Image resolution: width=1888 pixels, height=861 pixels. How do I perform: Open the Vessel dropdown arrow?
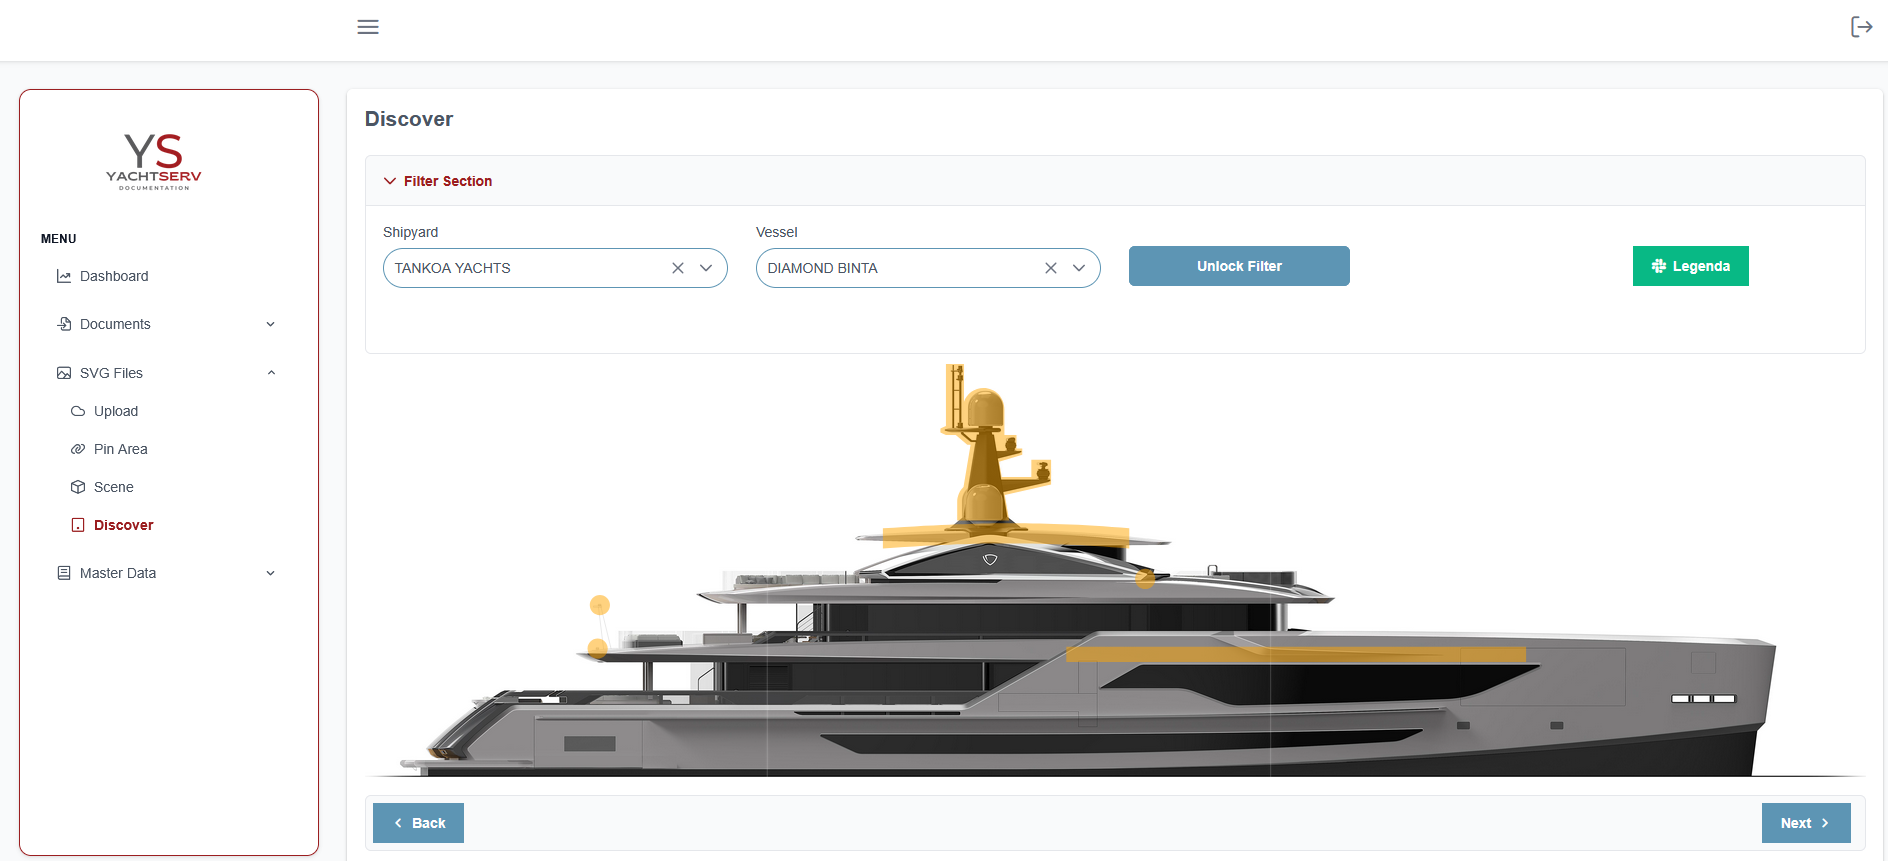tap(1079, 268)
